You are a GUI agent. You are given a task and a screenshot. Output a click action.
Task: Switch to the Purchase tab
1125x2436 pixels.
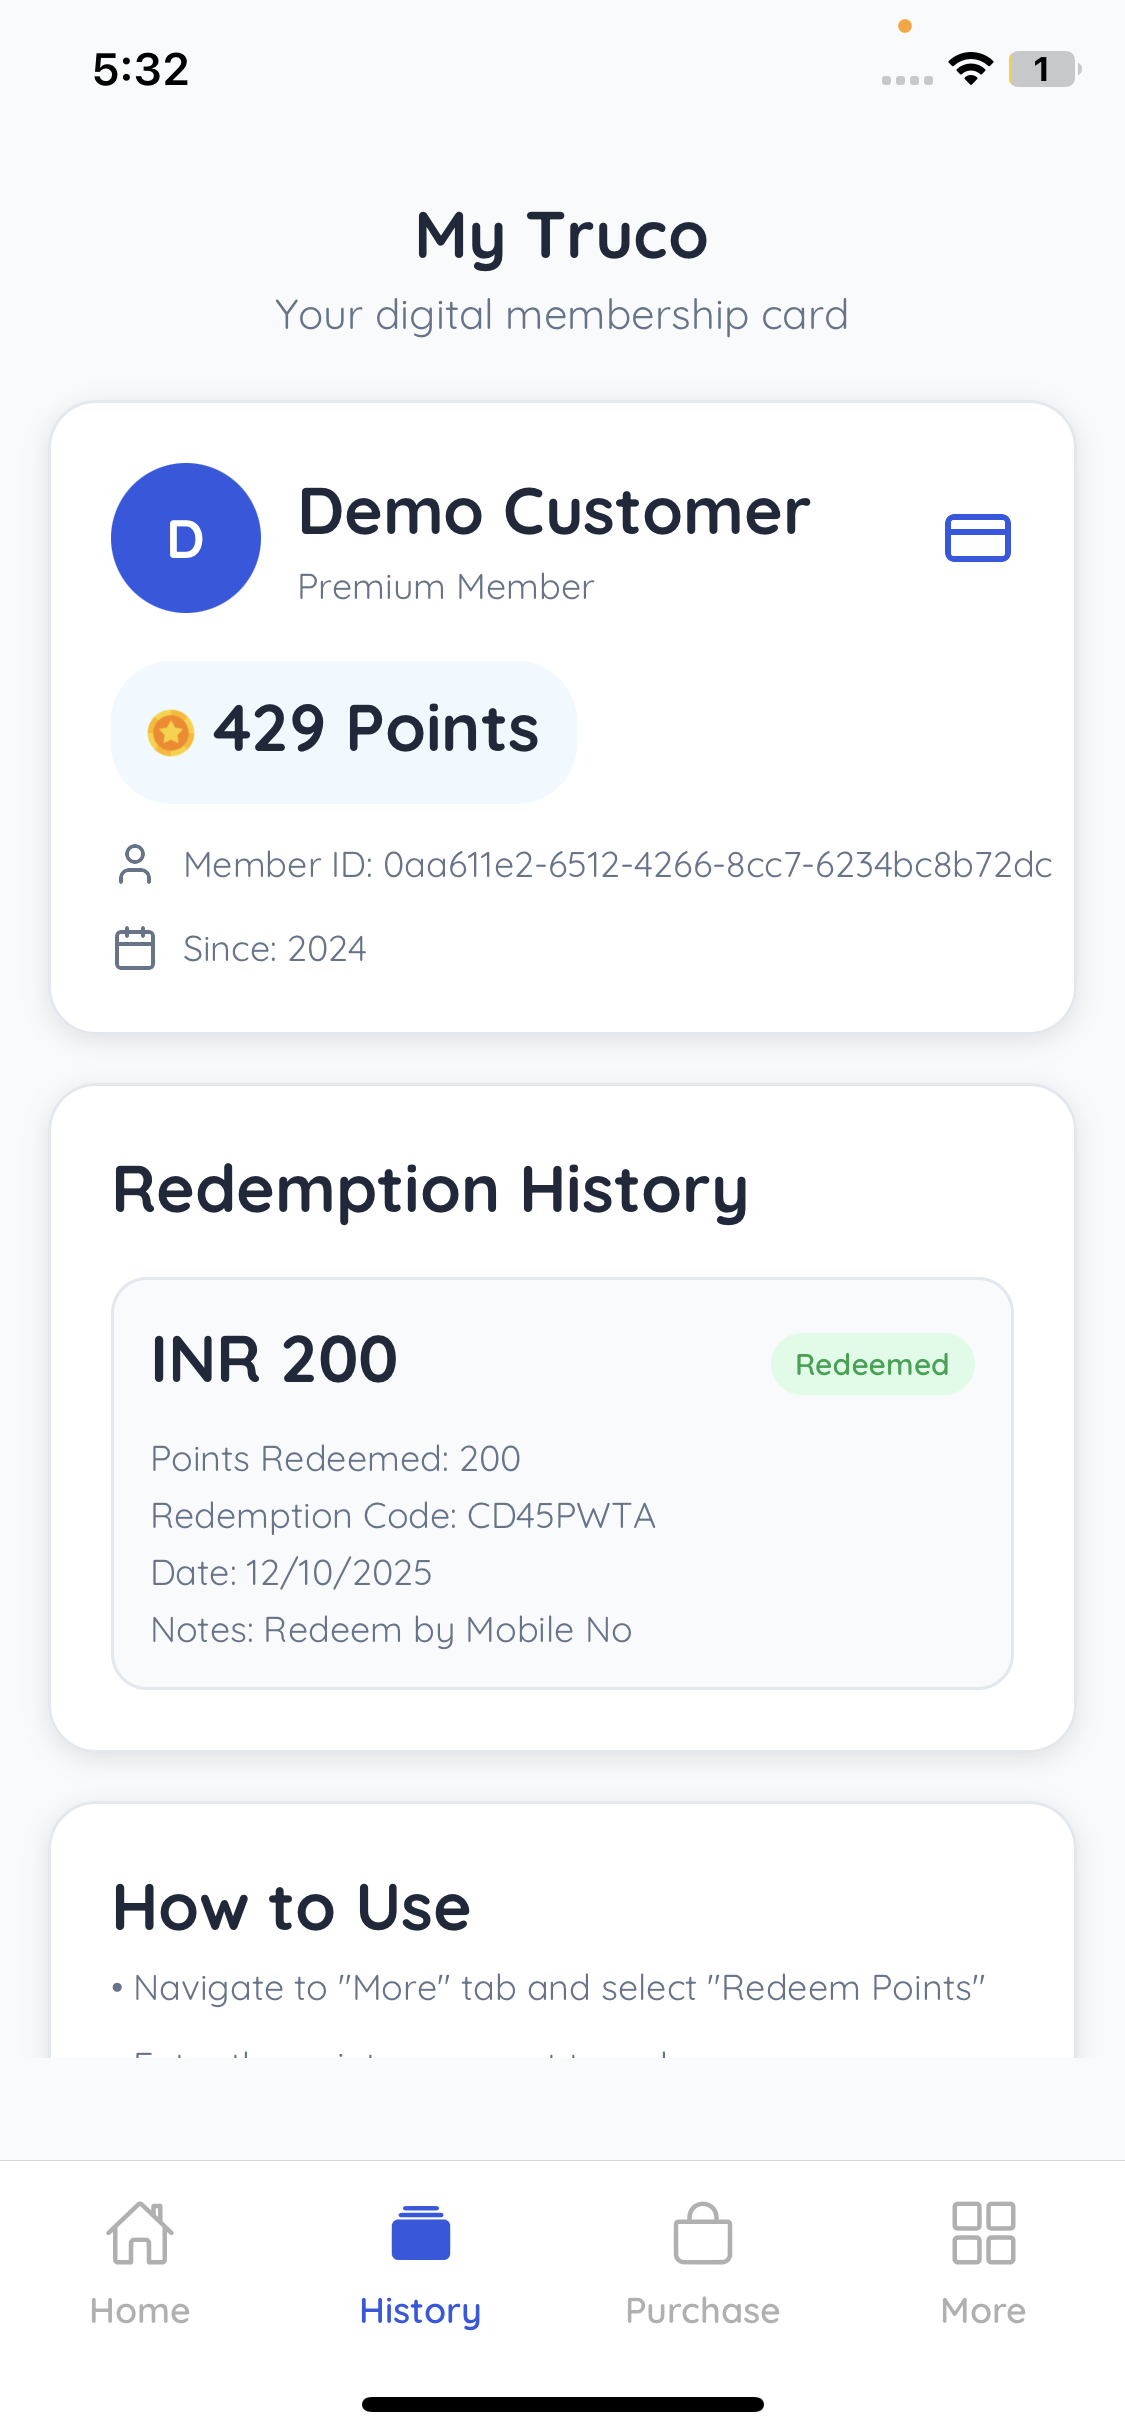[702, 2310]
